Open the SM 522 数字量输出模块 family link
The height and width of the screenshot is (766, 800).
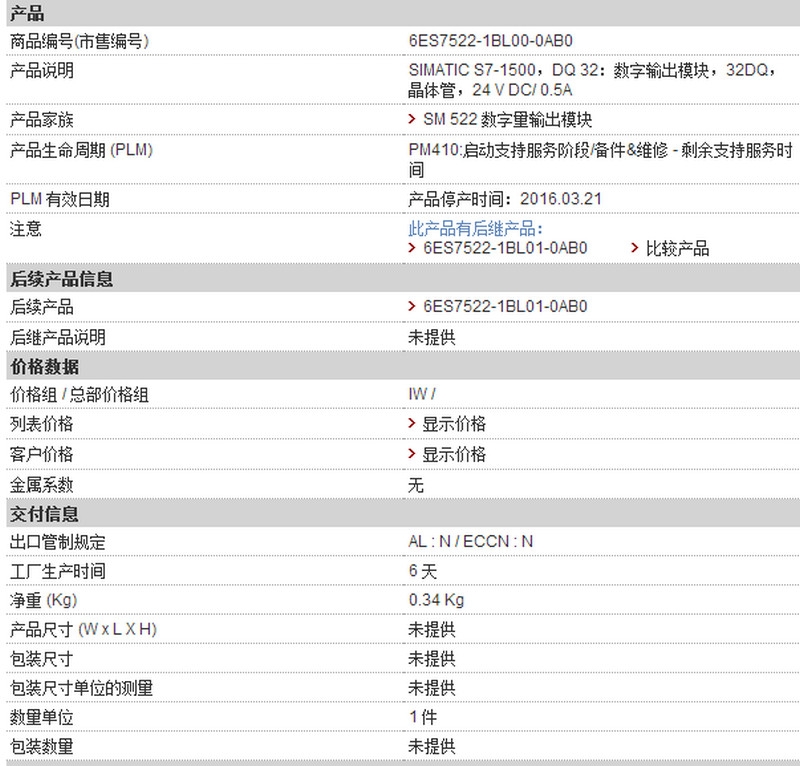click(x=507, y=120)
